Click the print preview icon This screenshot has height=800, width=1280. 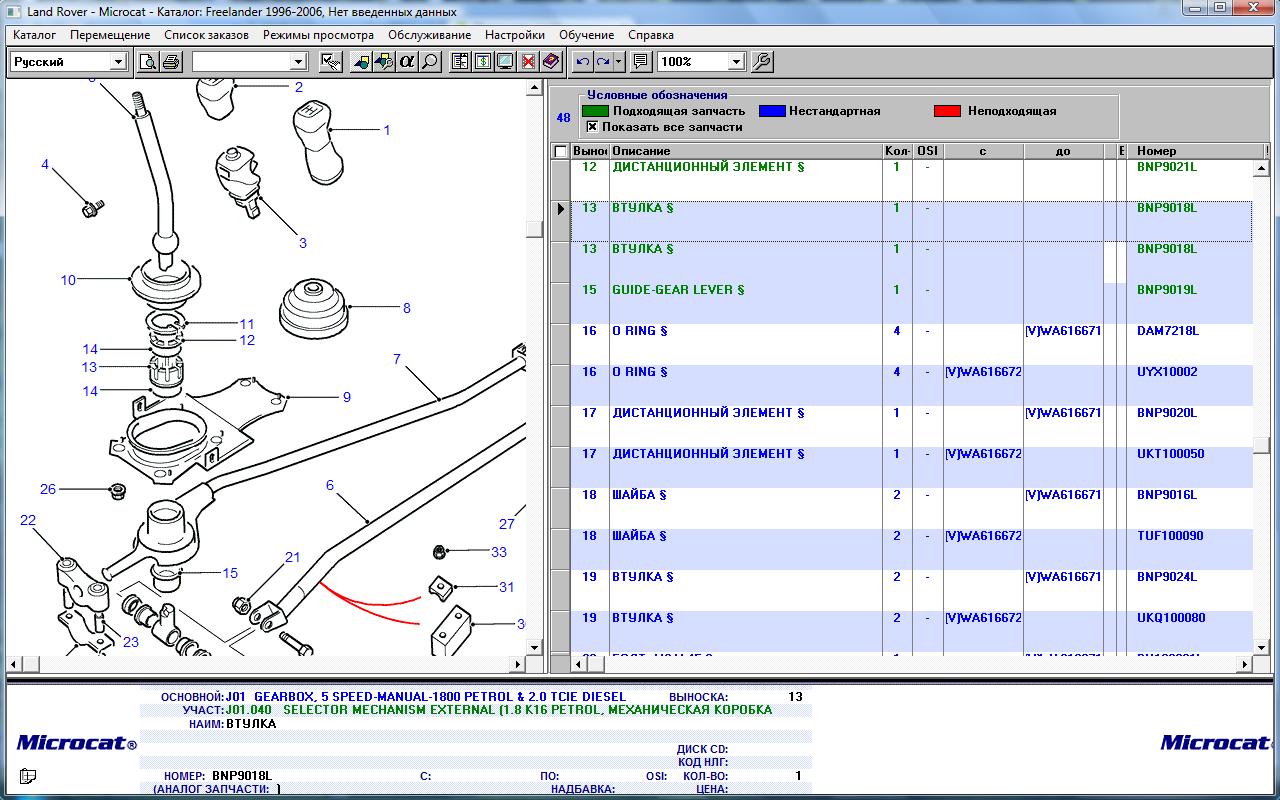[x=148, y=62]
